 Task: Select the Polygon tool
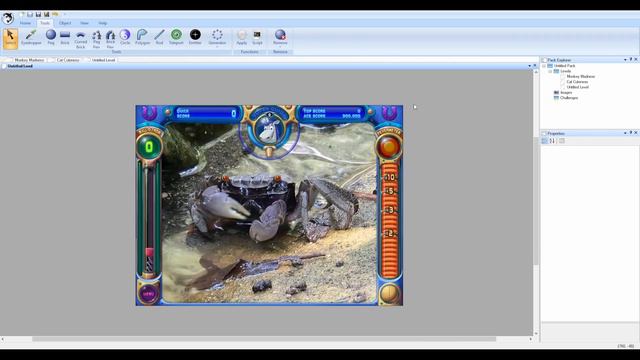click(142, 37)
